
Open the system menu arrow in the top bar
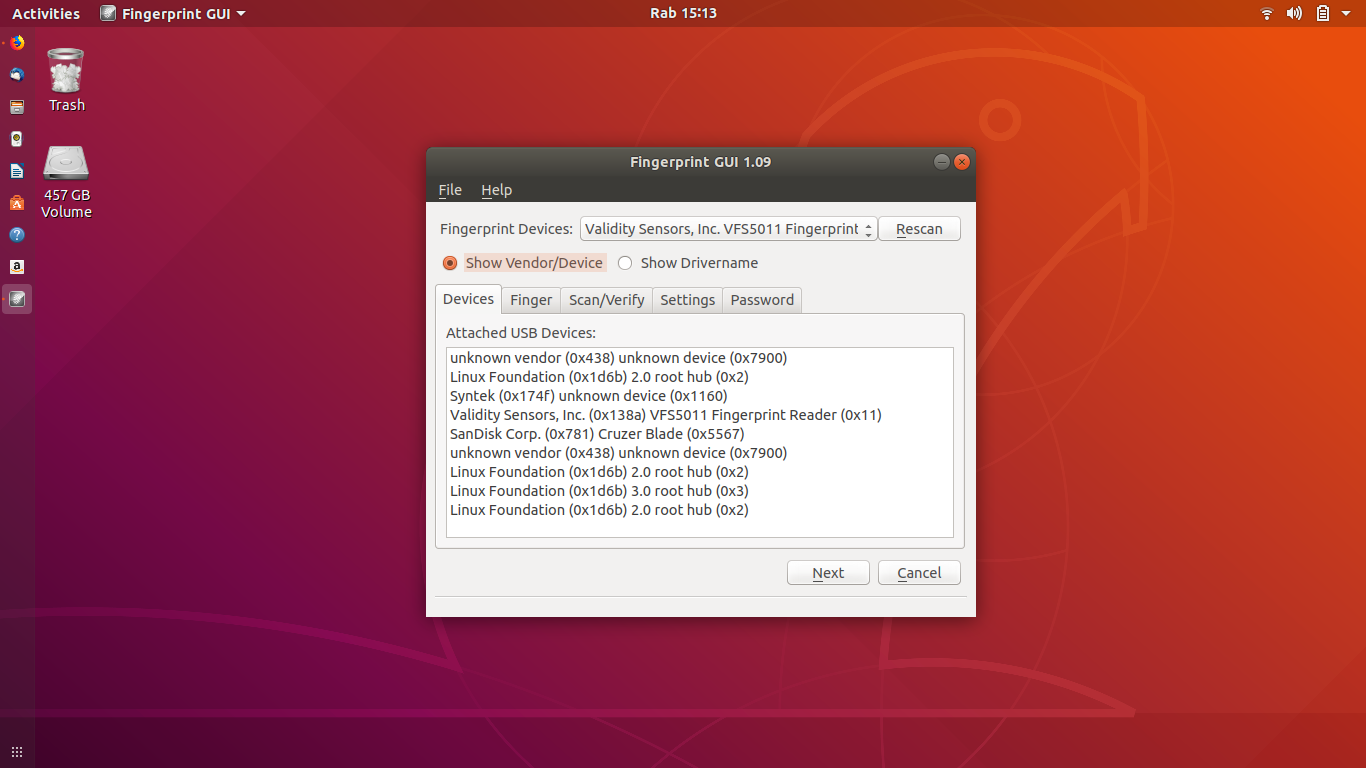1346,14
